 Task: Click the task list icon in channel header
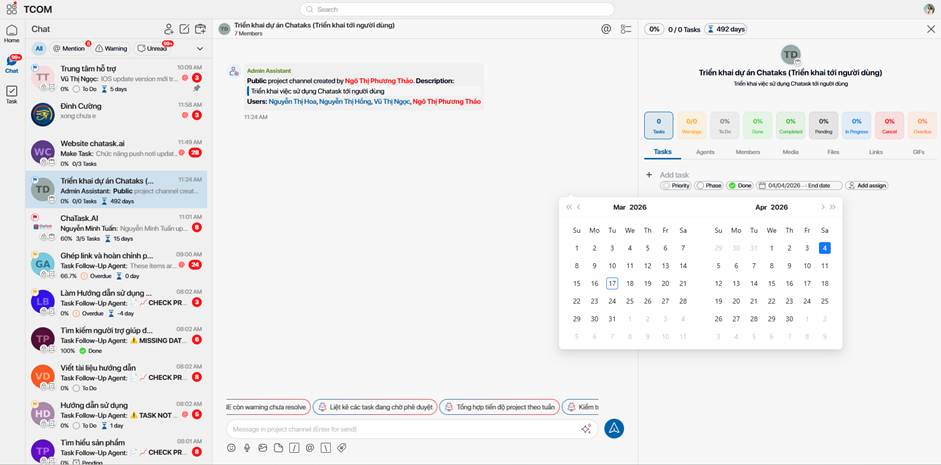point(626,29)
